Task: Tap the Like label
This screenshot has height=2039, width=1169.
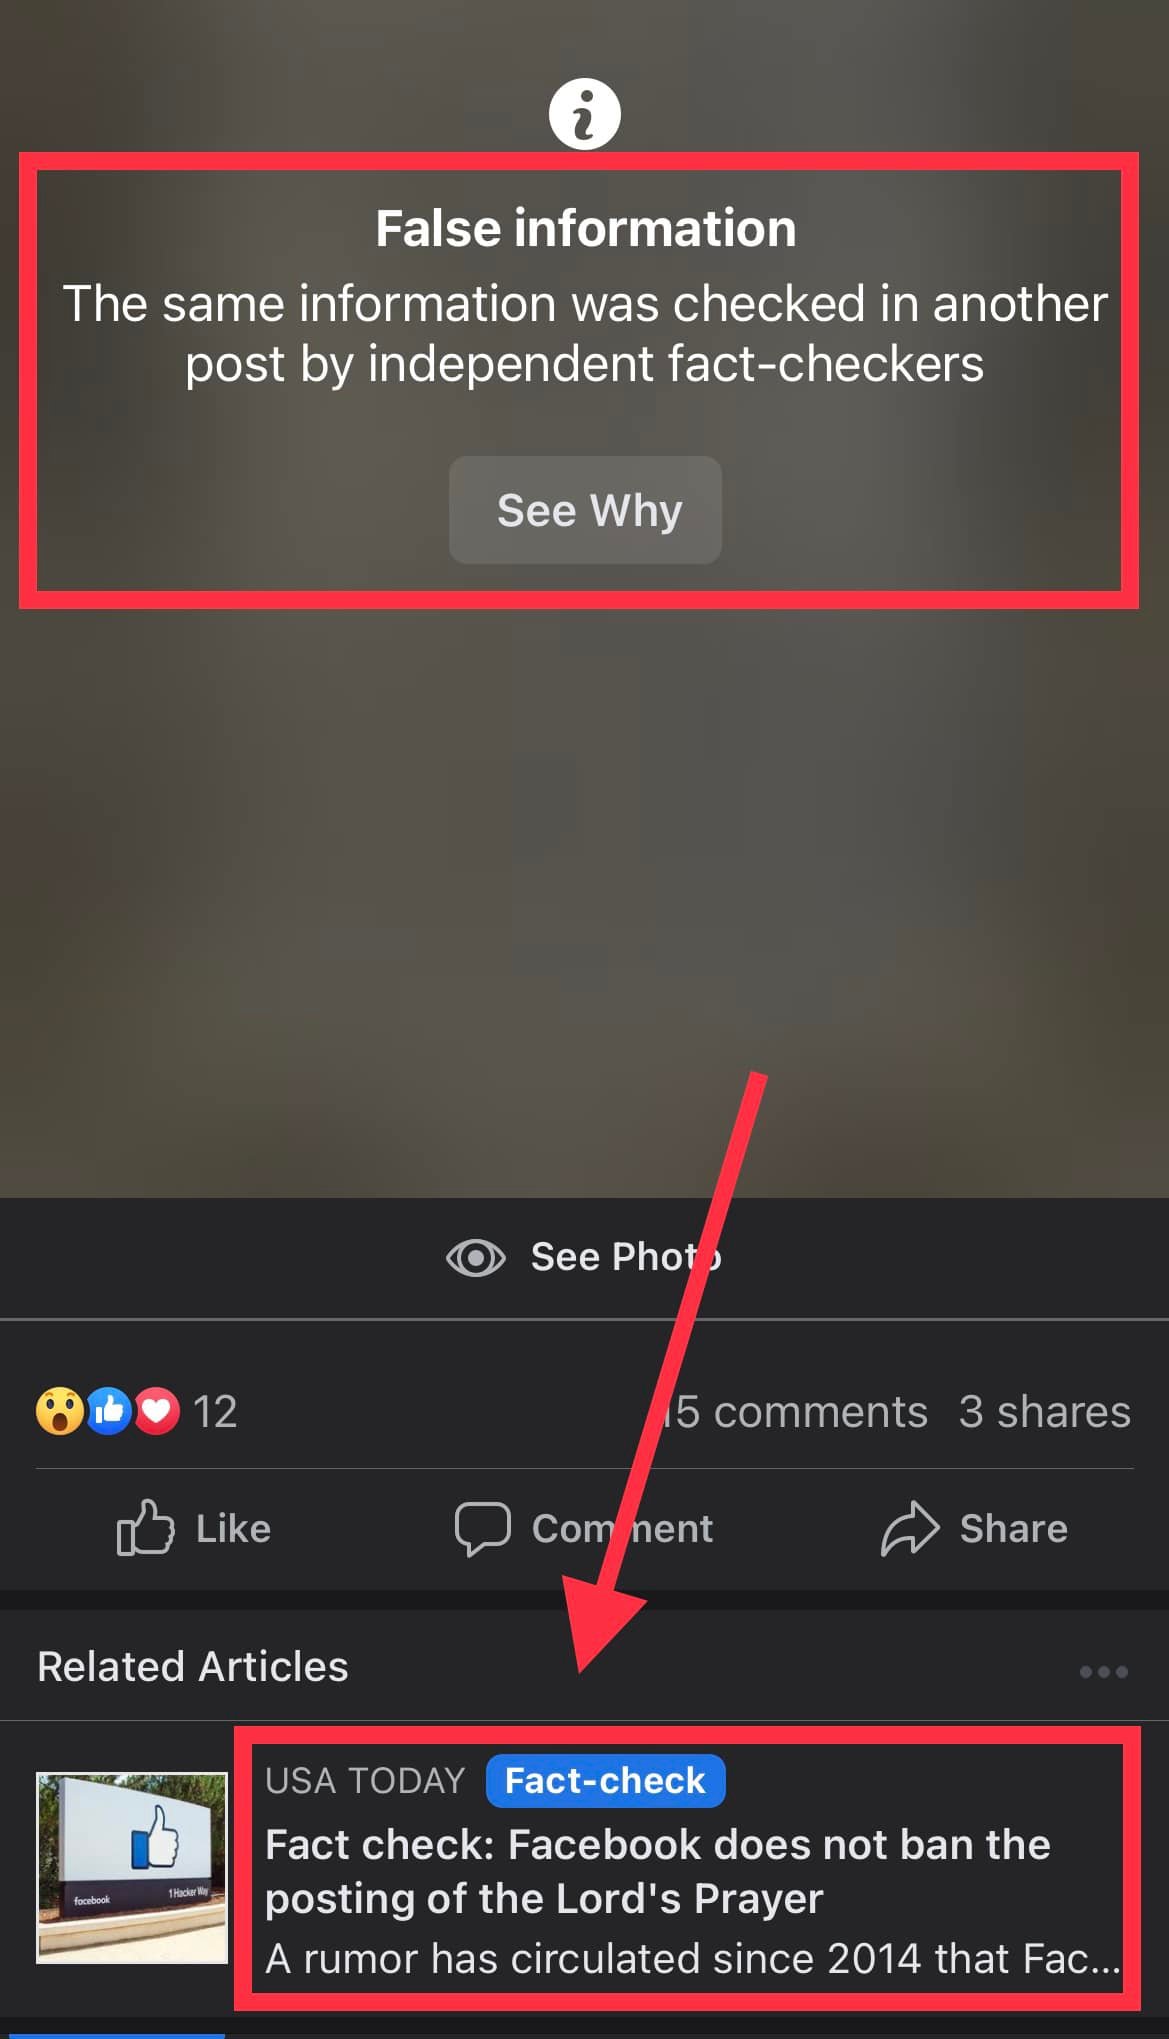Action: point(233,1528)
